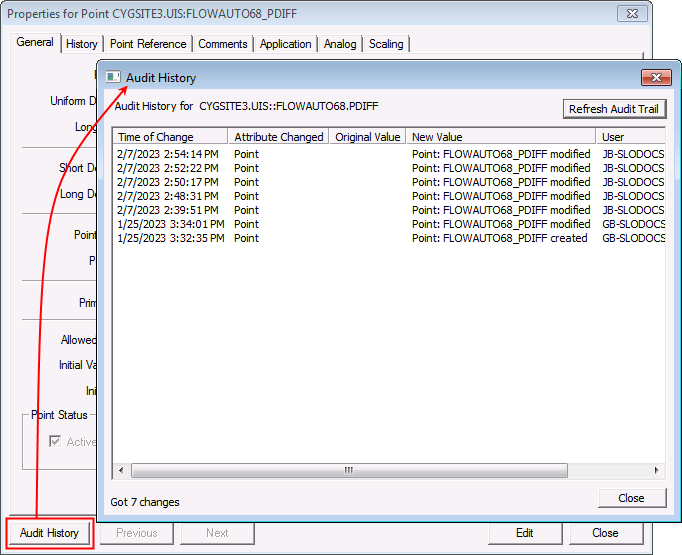
Task: Select the 2/7/2023 2:50:17 PM row
Action: click(x=389, y=182)
